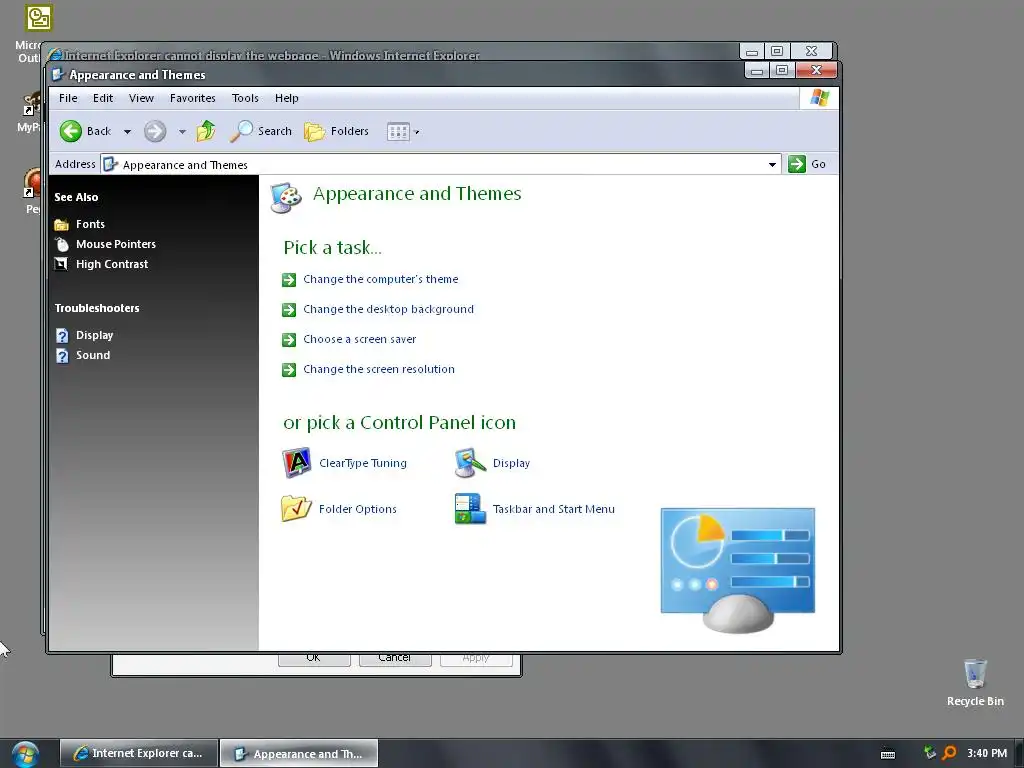Expand the Views dropdown arrow

click(417, 133)
